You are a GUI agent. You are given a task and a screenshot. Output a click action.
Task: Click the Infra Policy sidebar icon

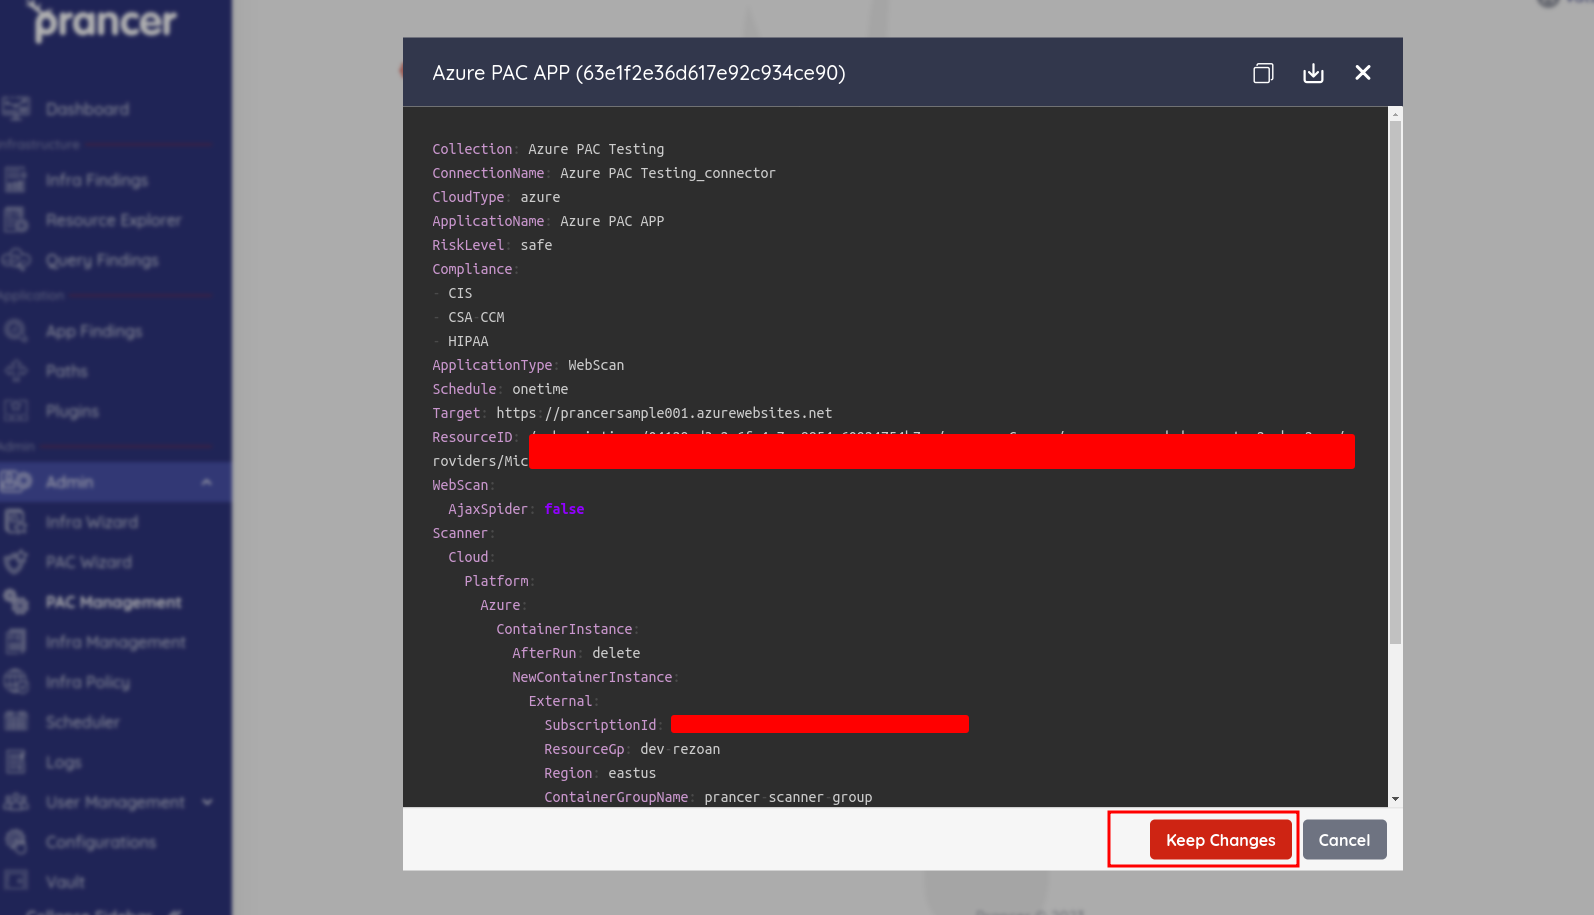[16, 682]
